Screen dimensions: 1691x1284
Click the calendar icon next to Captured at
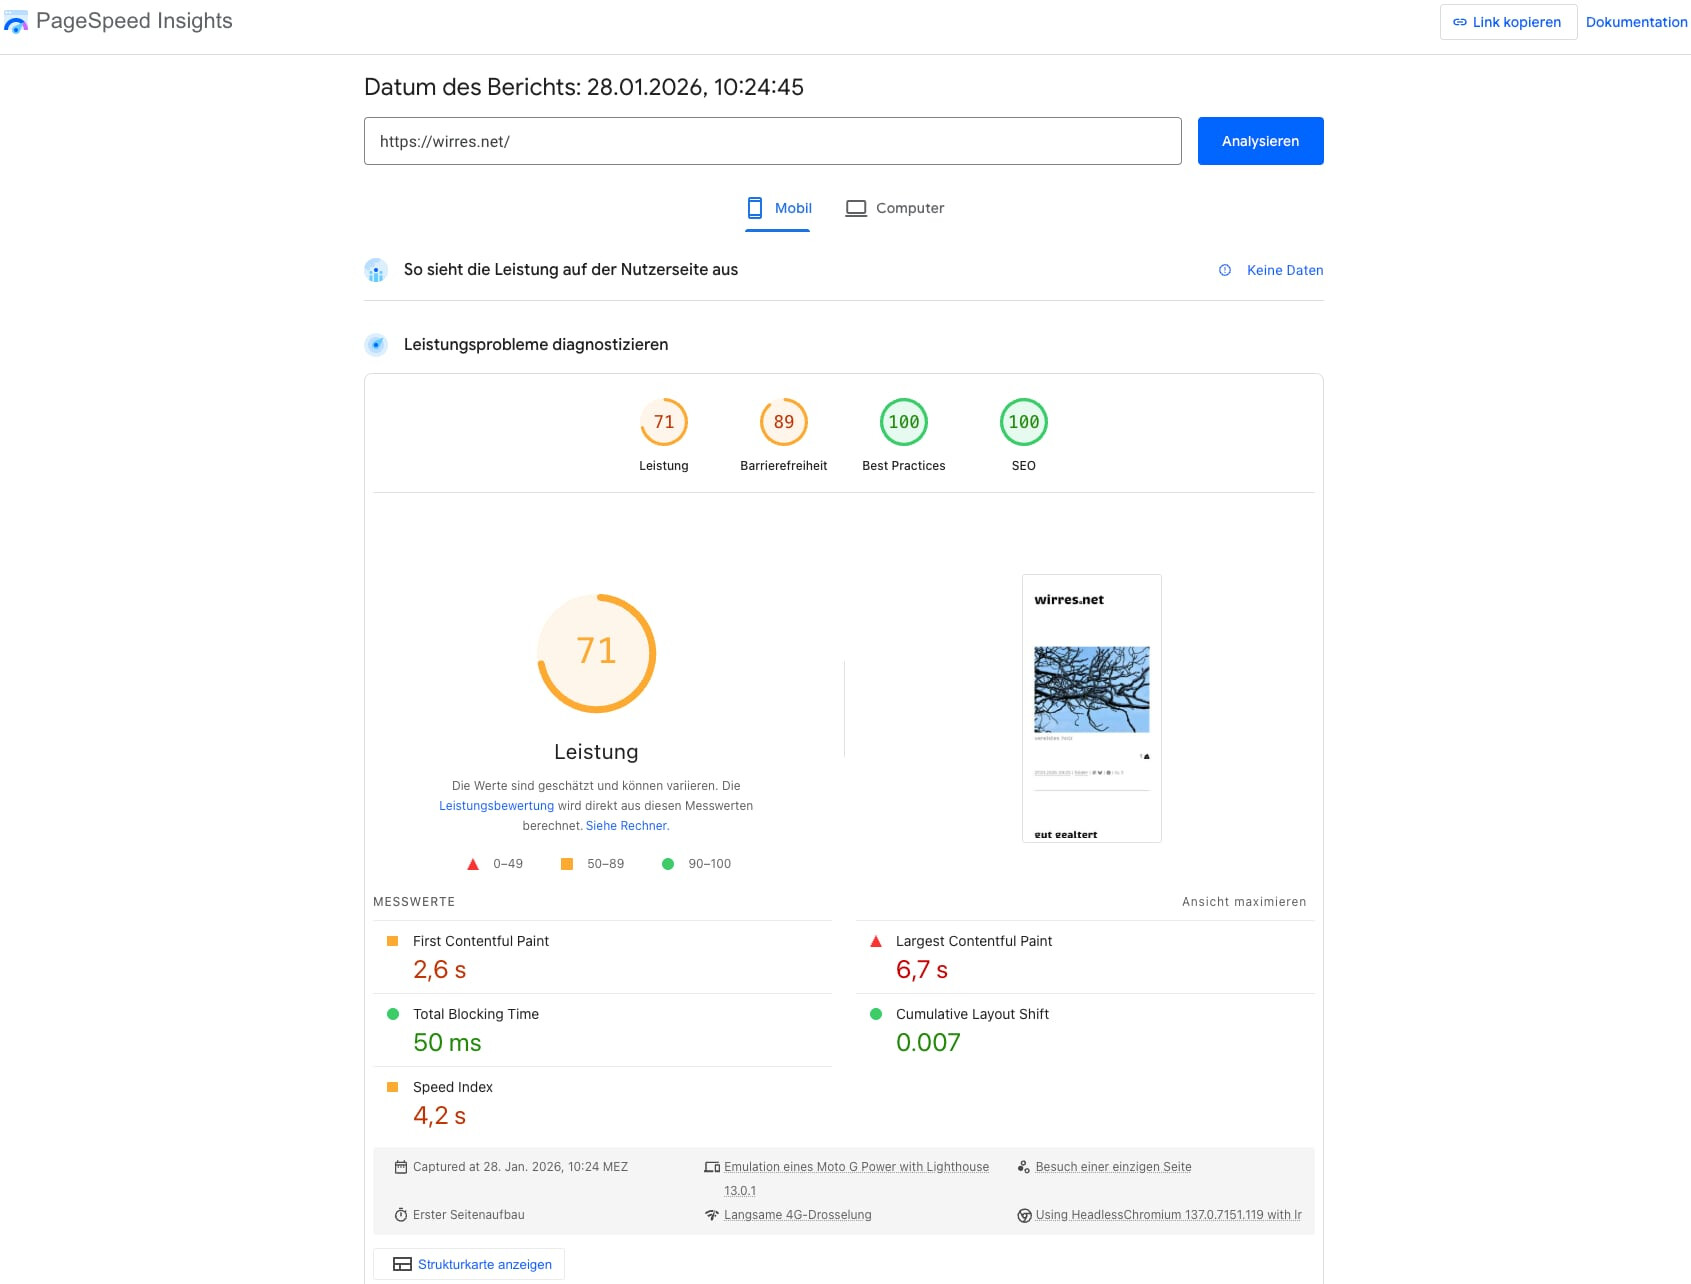pos(400,1167)
